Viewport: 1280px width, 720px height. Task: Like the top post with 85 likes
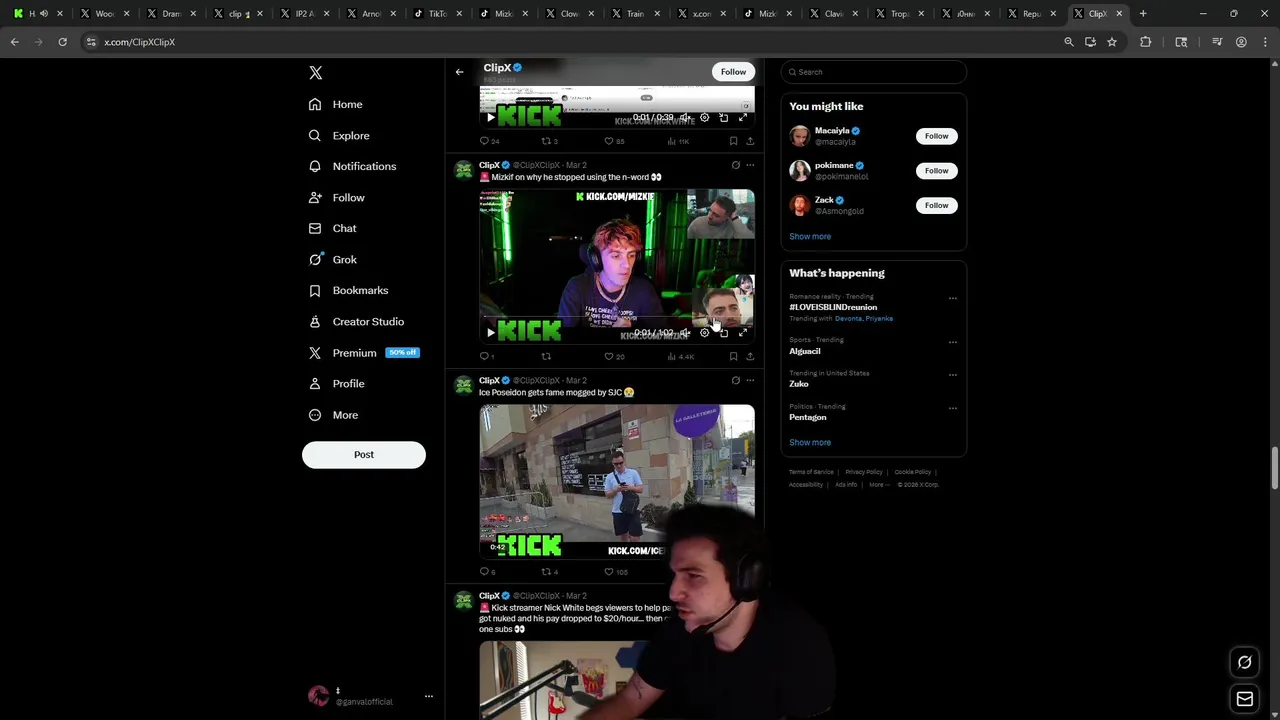pos(614,141)
